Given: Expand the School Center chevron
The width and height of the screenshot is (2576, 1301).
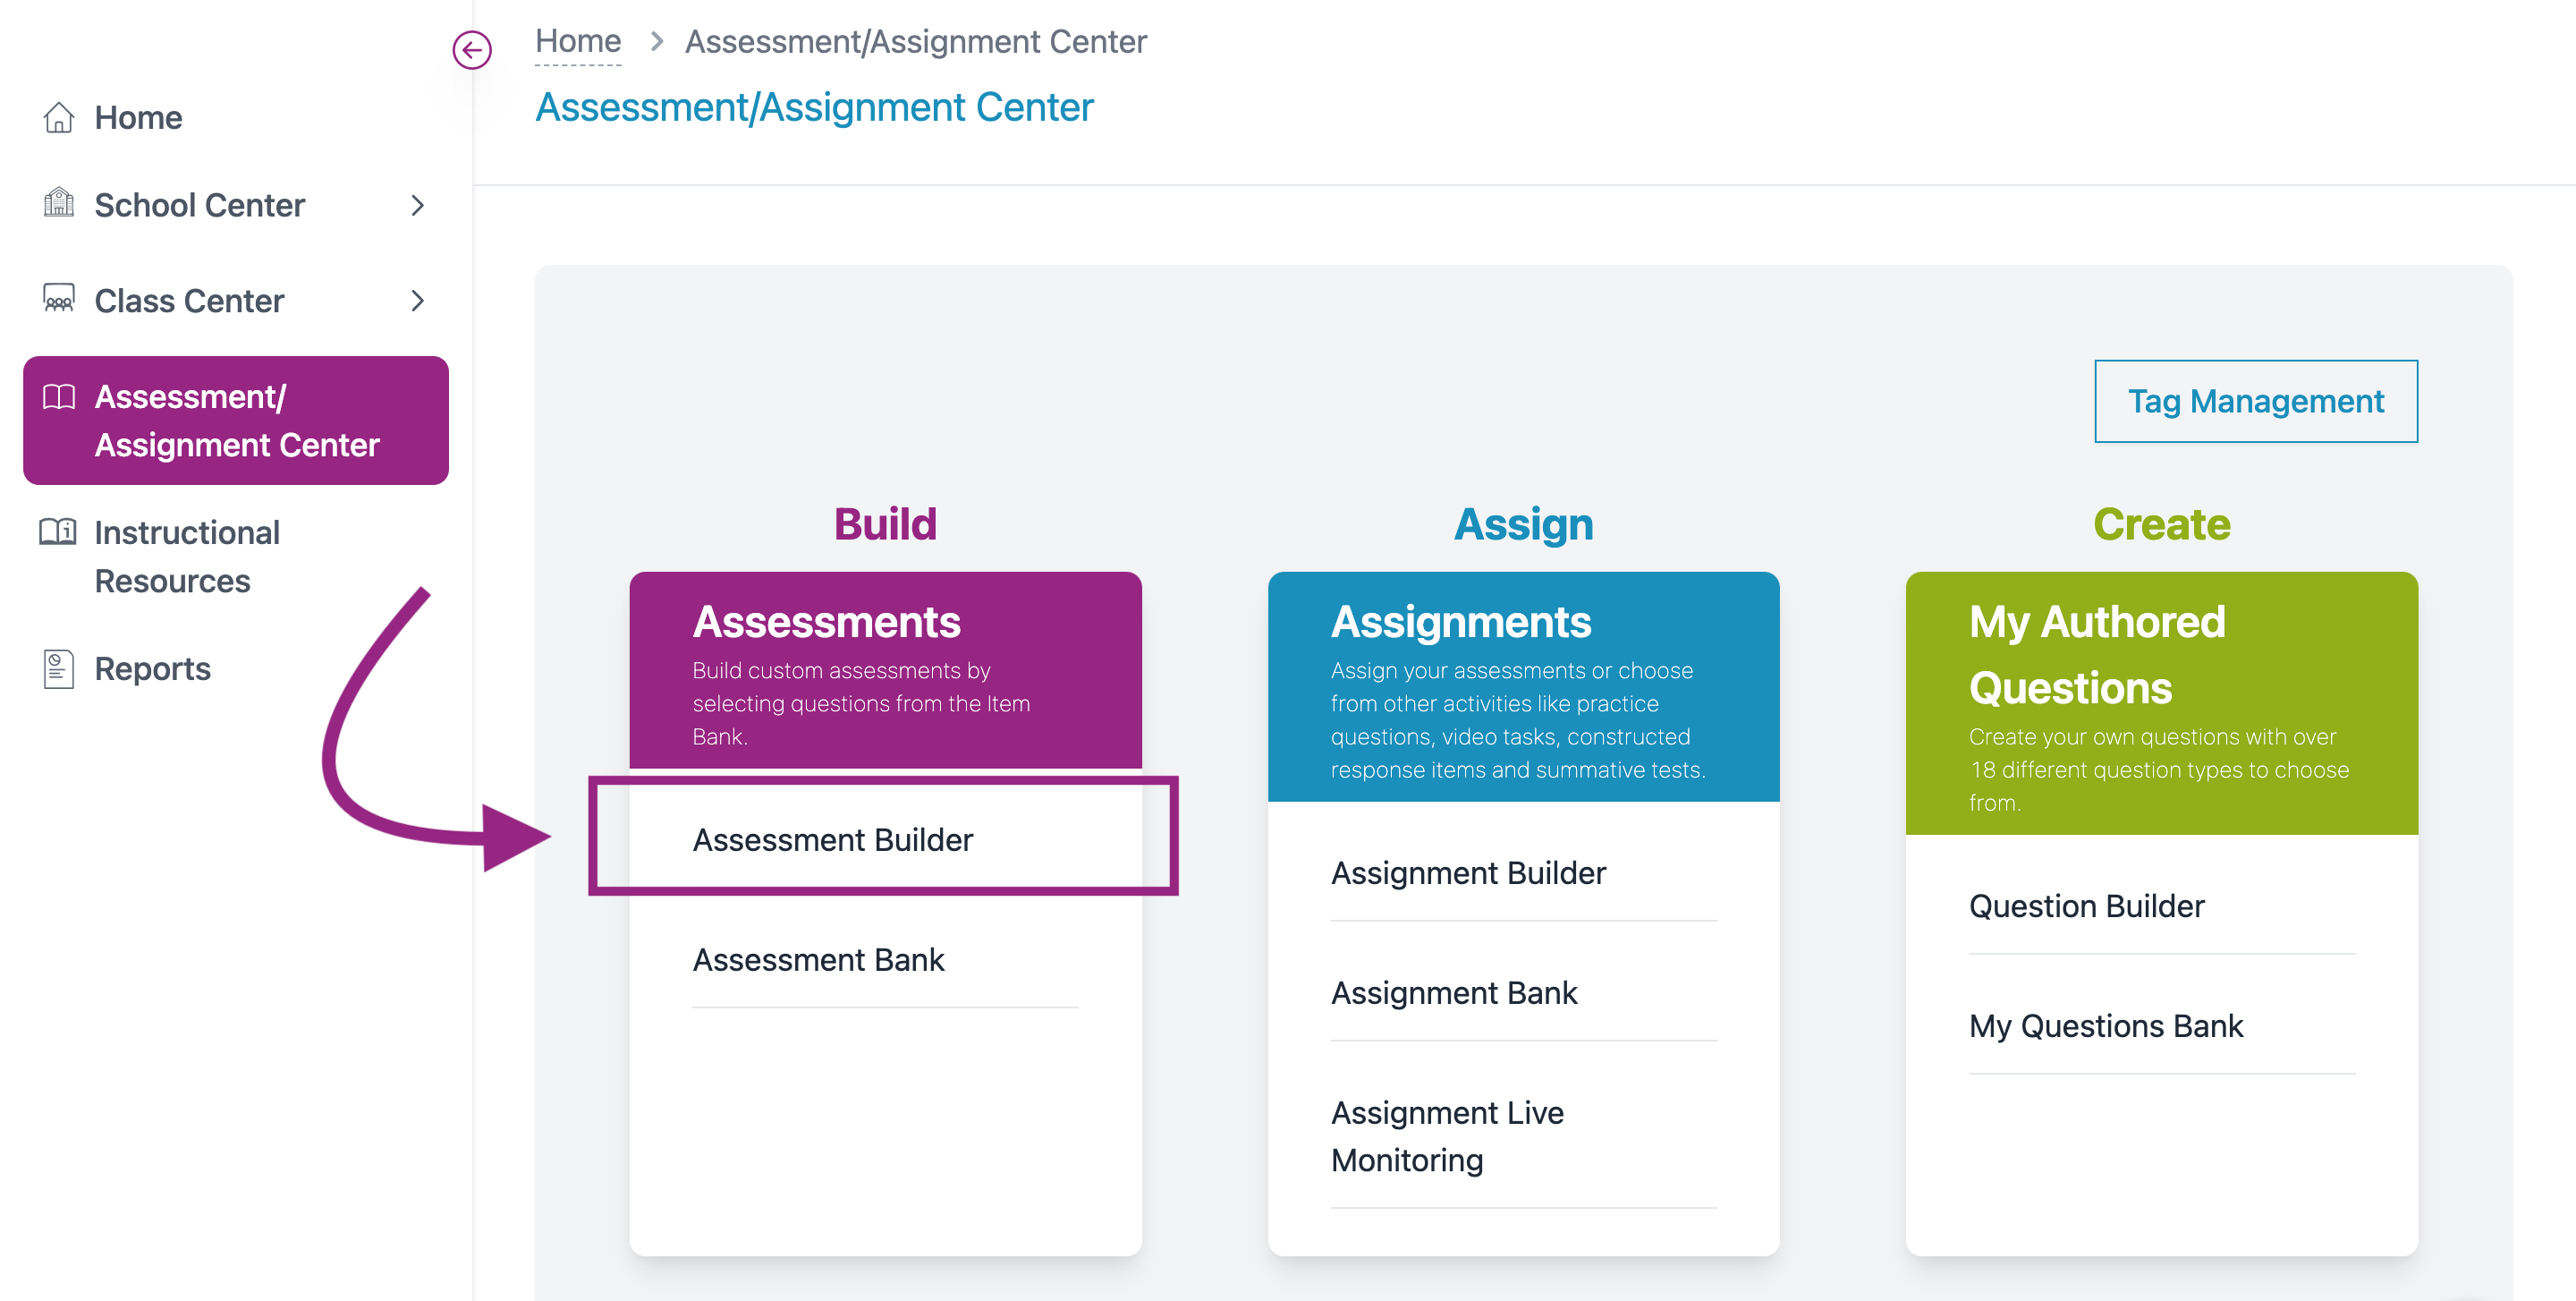Looking at the screenshot, I should [x=417, y=206].
